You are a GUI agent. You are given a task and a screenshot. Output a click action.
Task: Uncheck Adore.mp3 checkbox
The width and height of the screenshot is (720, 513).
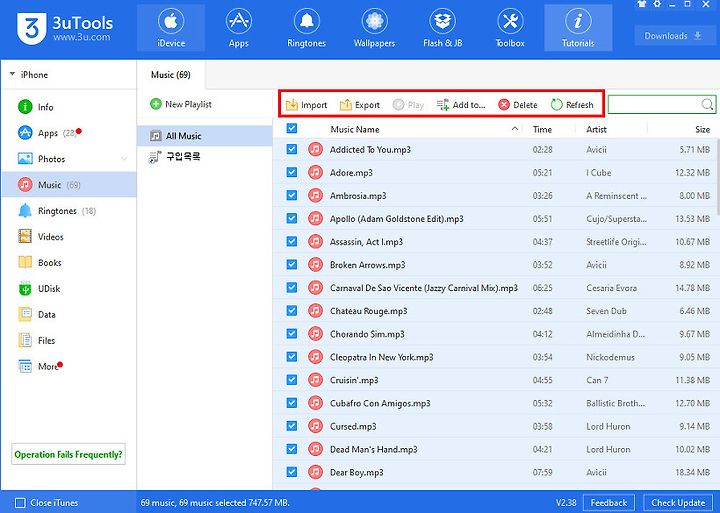[292, 172]
